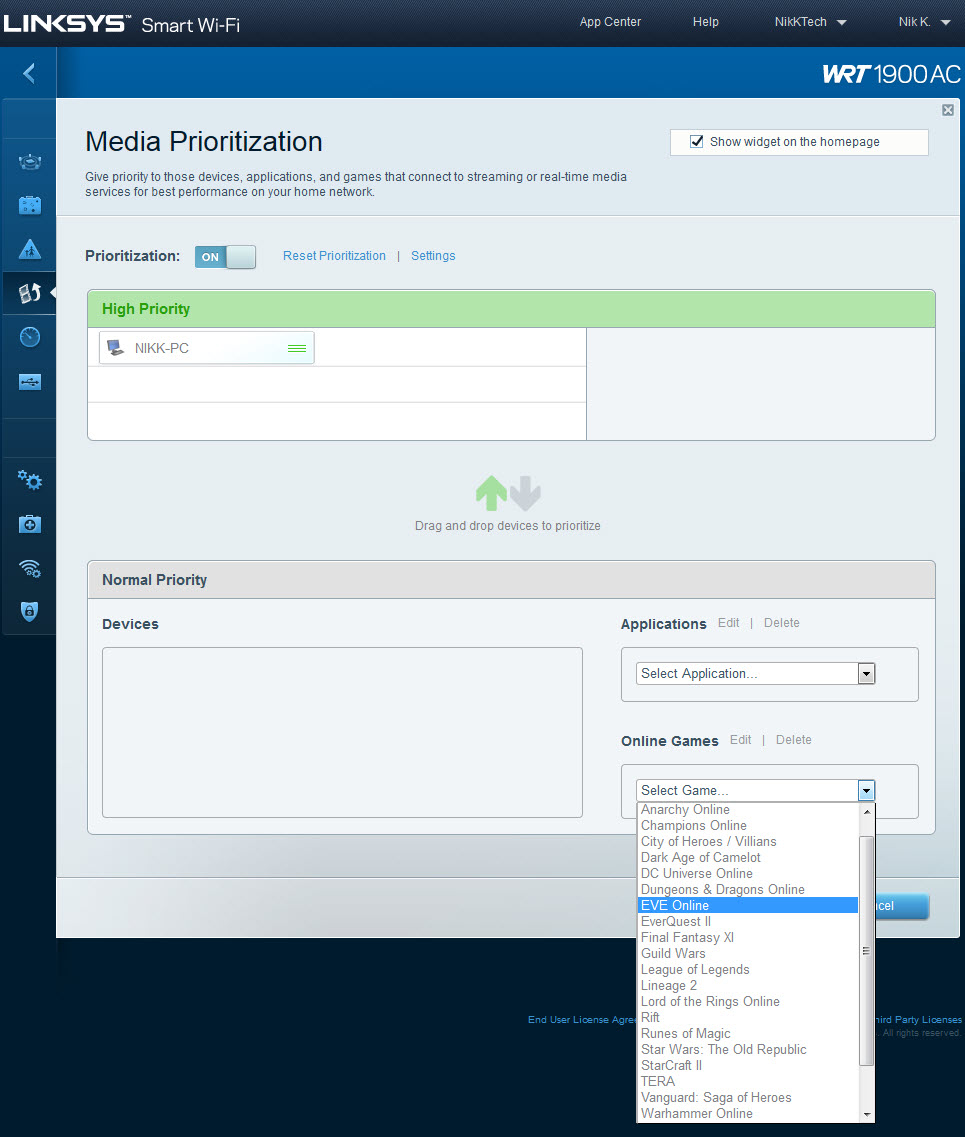
Task: Toggle Prioritization ON switch
Action: coord(225,257)
